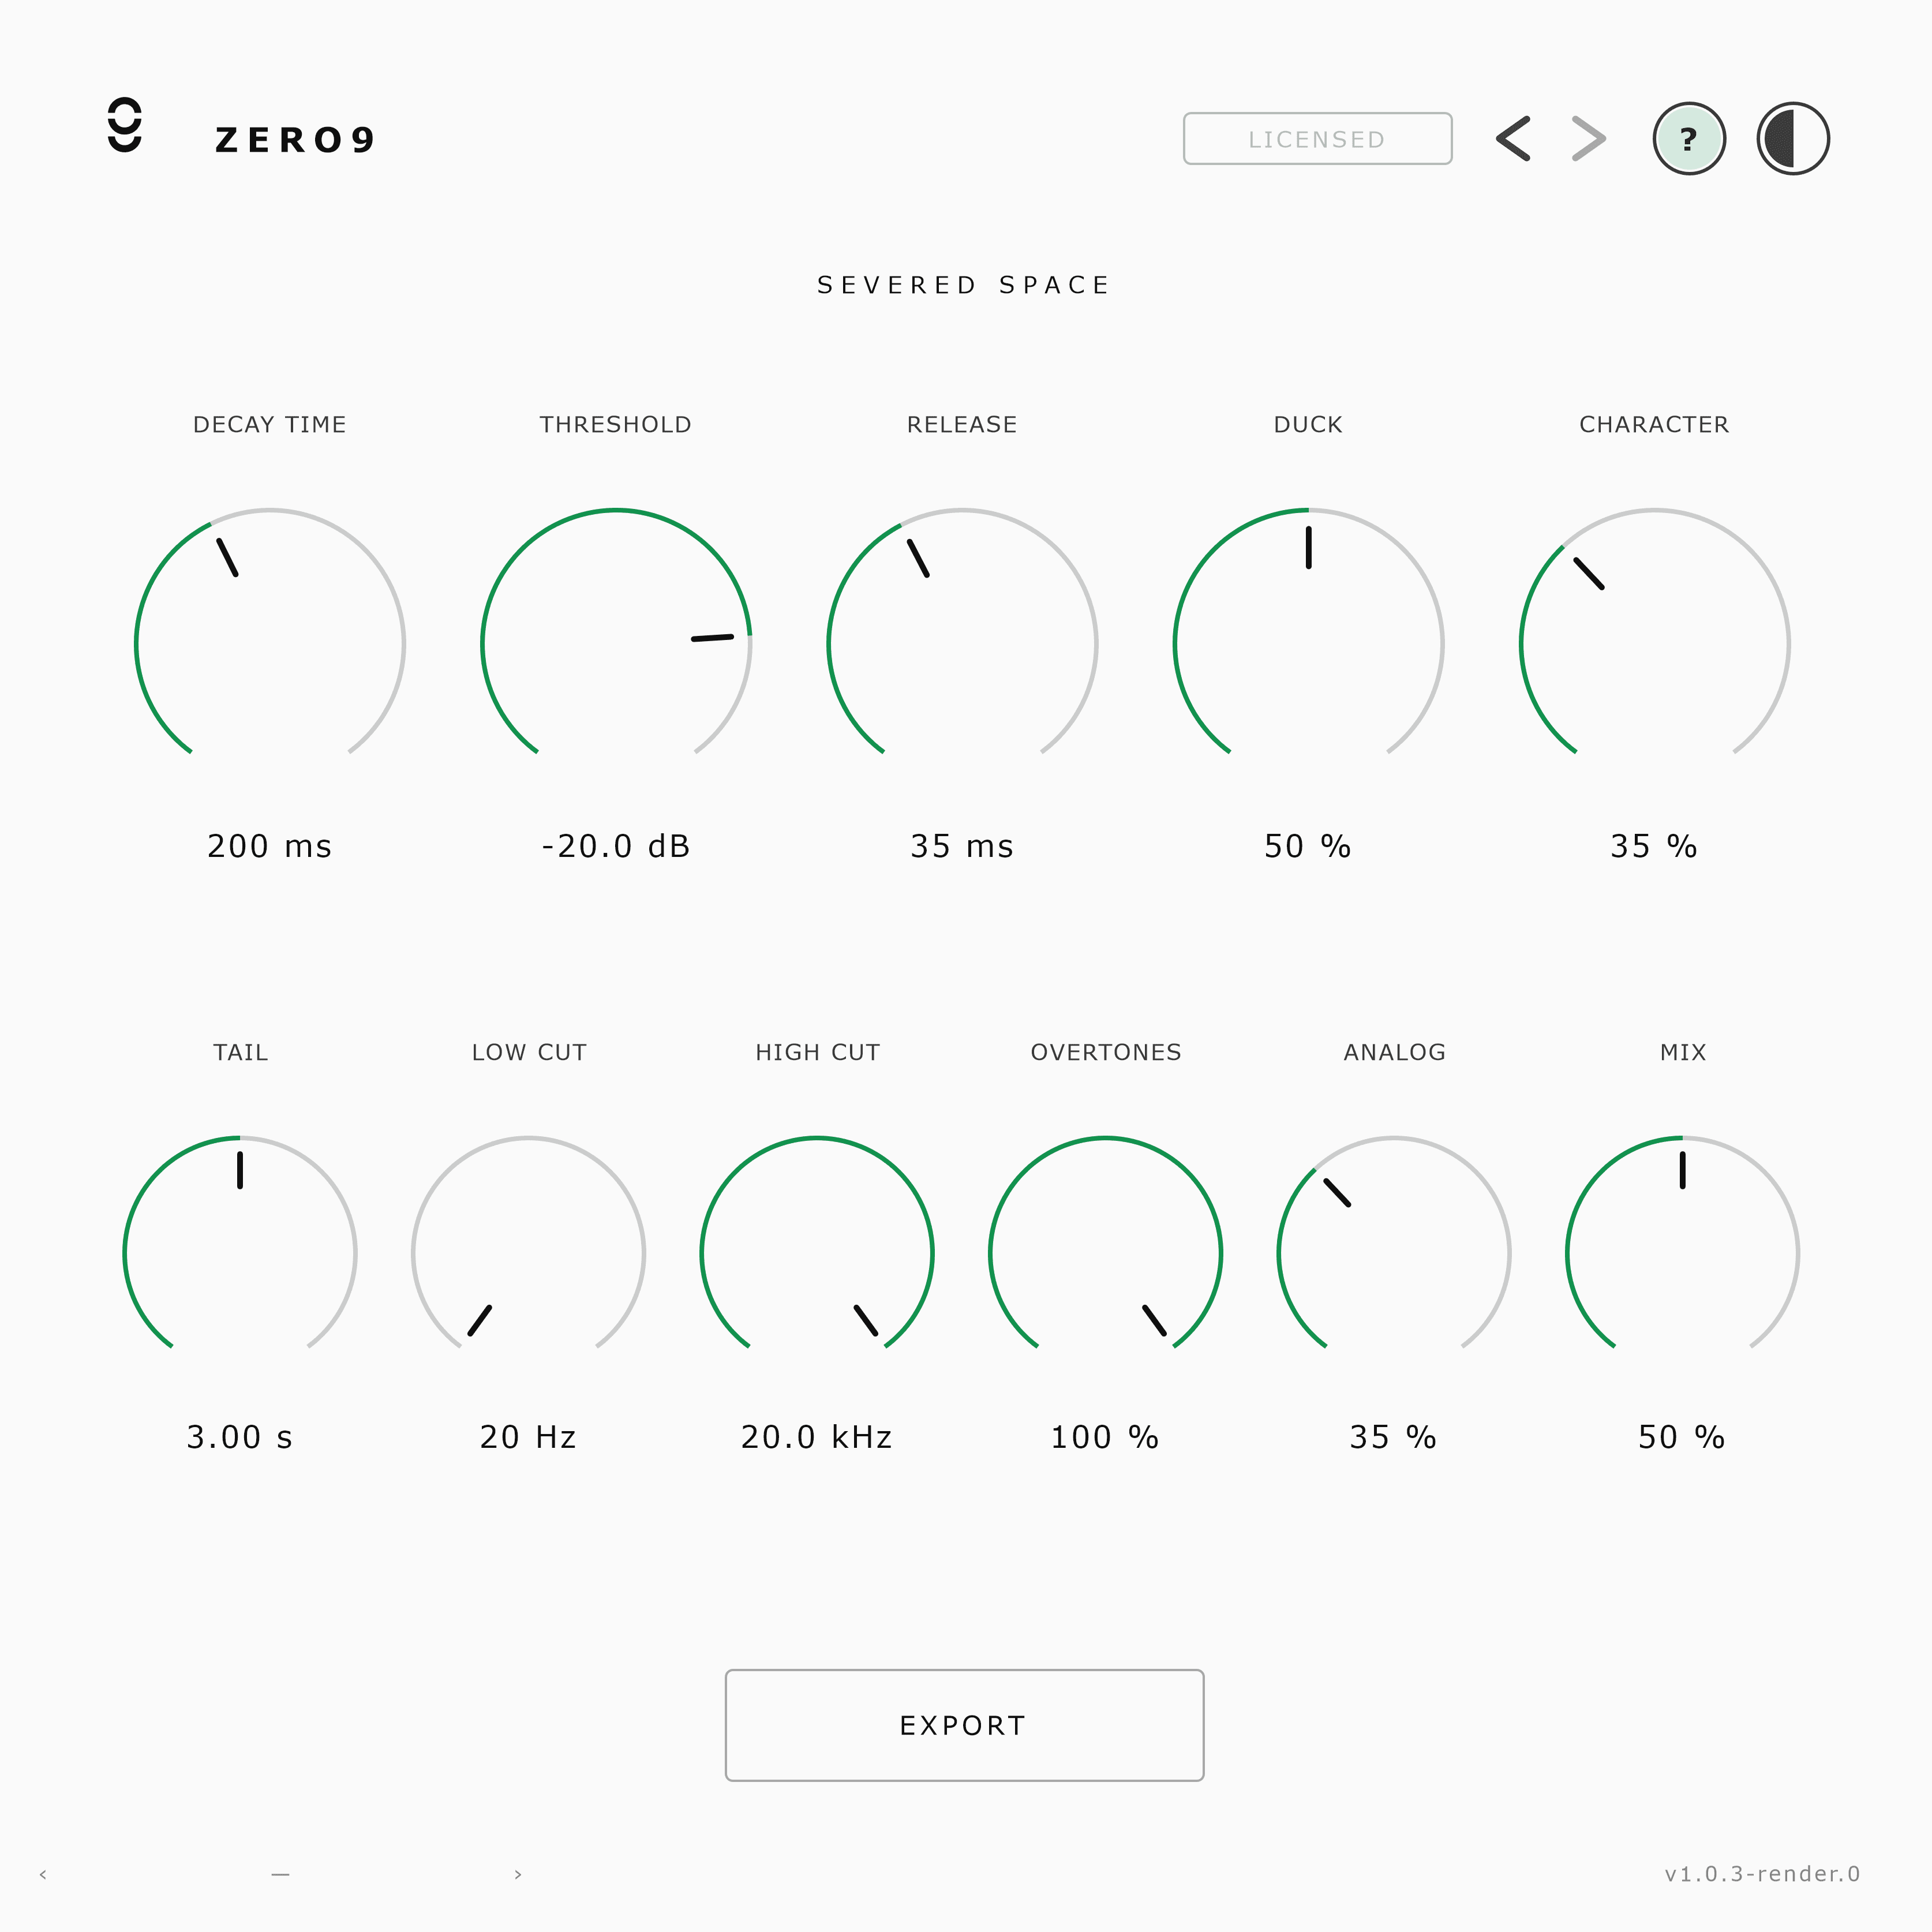Screen dimensions: 1932x1932
Task: Go to the next preset arrow
Action: [x=1589, y=139]
